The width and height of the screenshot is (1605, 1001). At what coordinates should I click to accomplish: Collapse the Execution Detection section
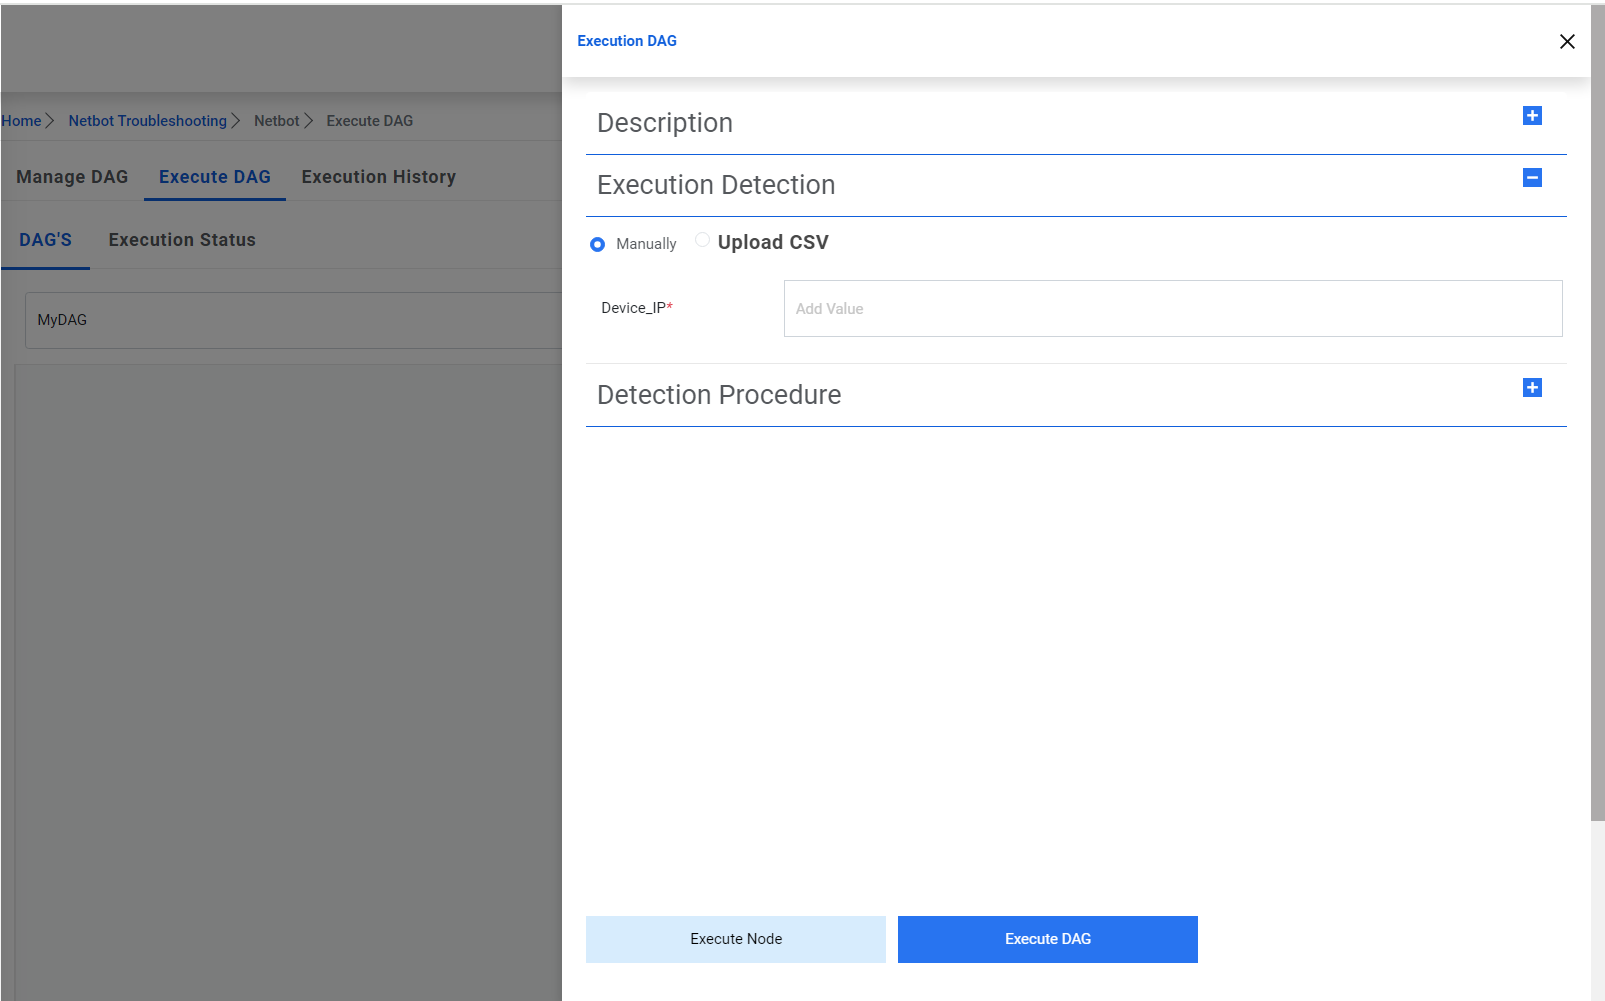(1532, 177)
